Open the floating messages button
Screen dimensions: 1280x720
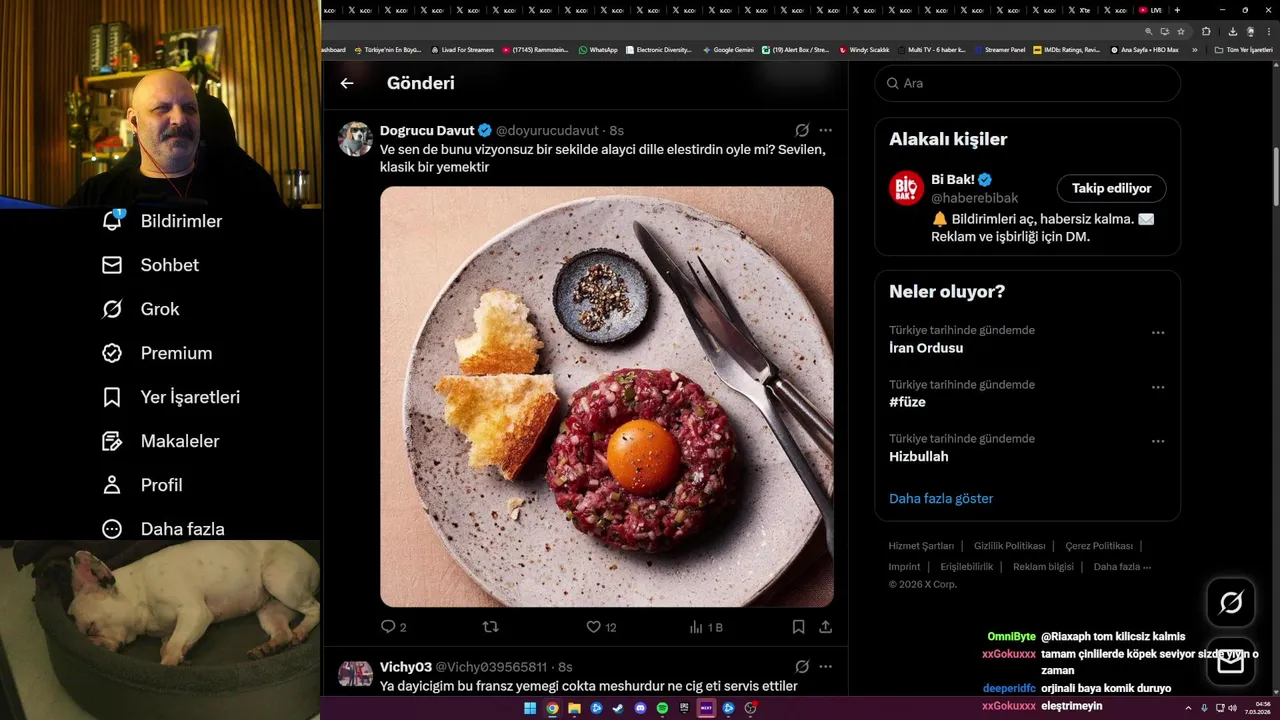pyautogui.click(x=1231, y=662)
